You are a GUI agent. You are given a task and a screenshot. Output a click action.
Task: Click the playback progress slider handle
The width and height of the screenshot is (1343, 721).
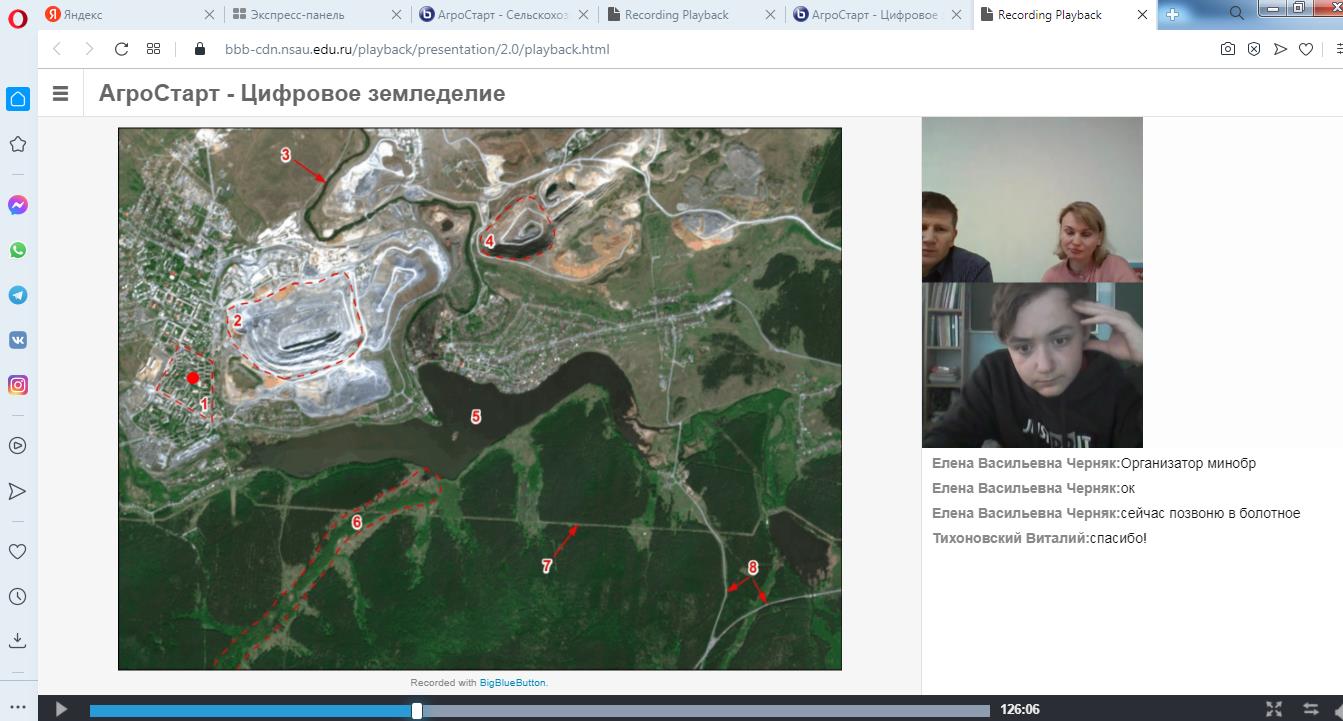click(x=417, y=711)
